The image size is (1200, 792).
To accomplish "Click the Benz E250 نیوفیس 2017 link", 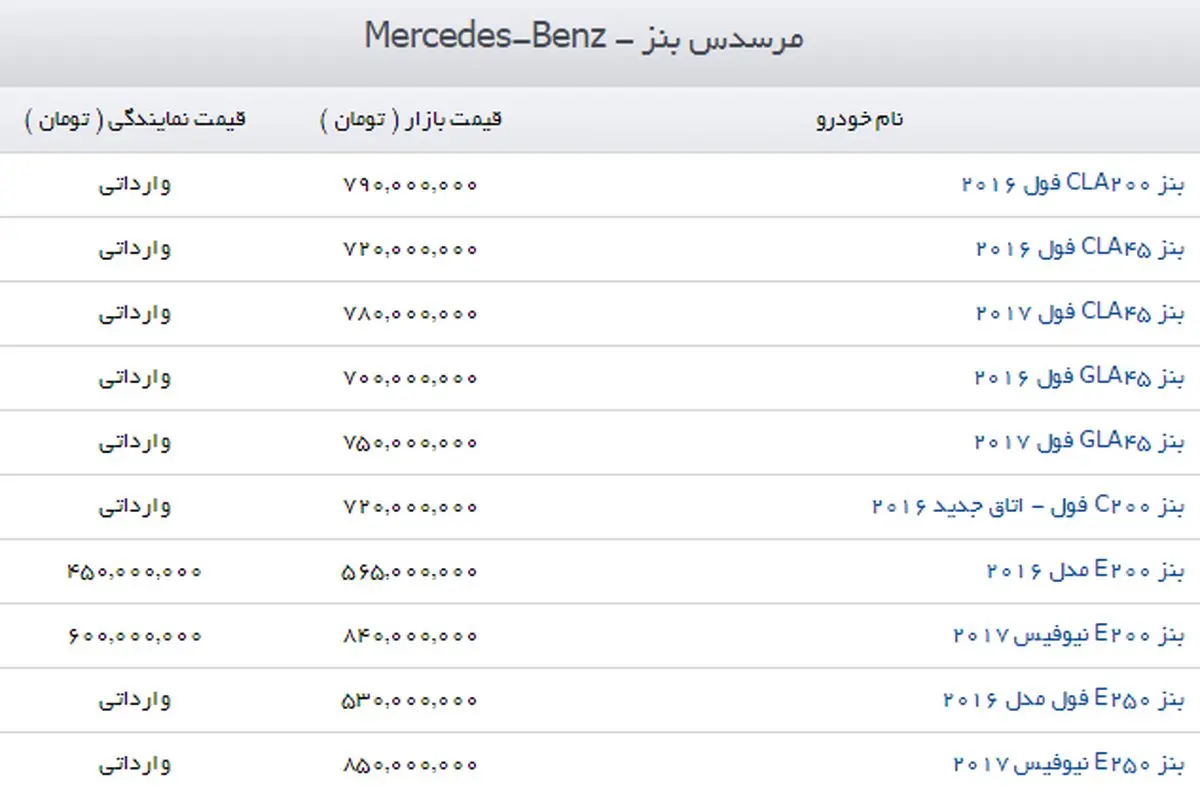I will coord(1068,765).
